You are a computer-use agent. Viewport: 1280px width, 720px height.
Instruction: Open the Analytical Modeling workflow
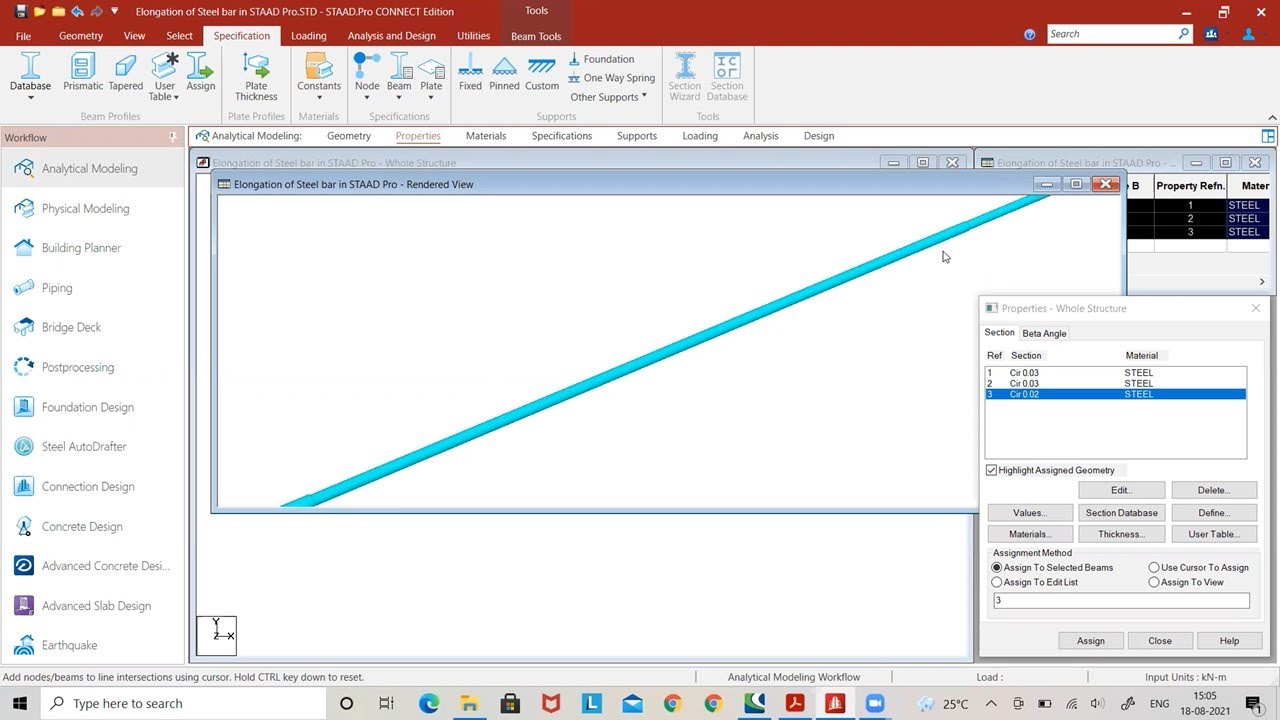coord(92,168)
